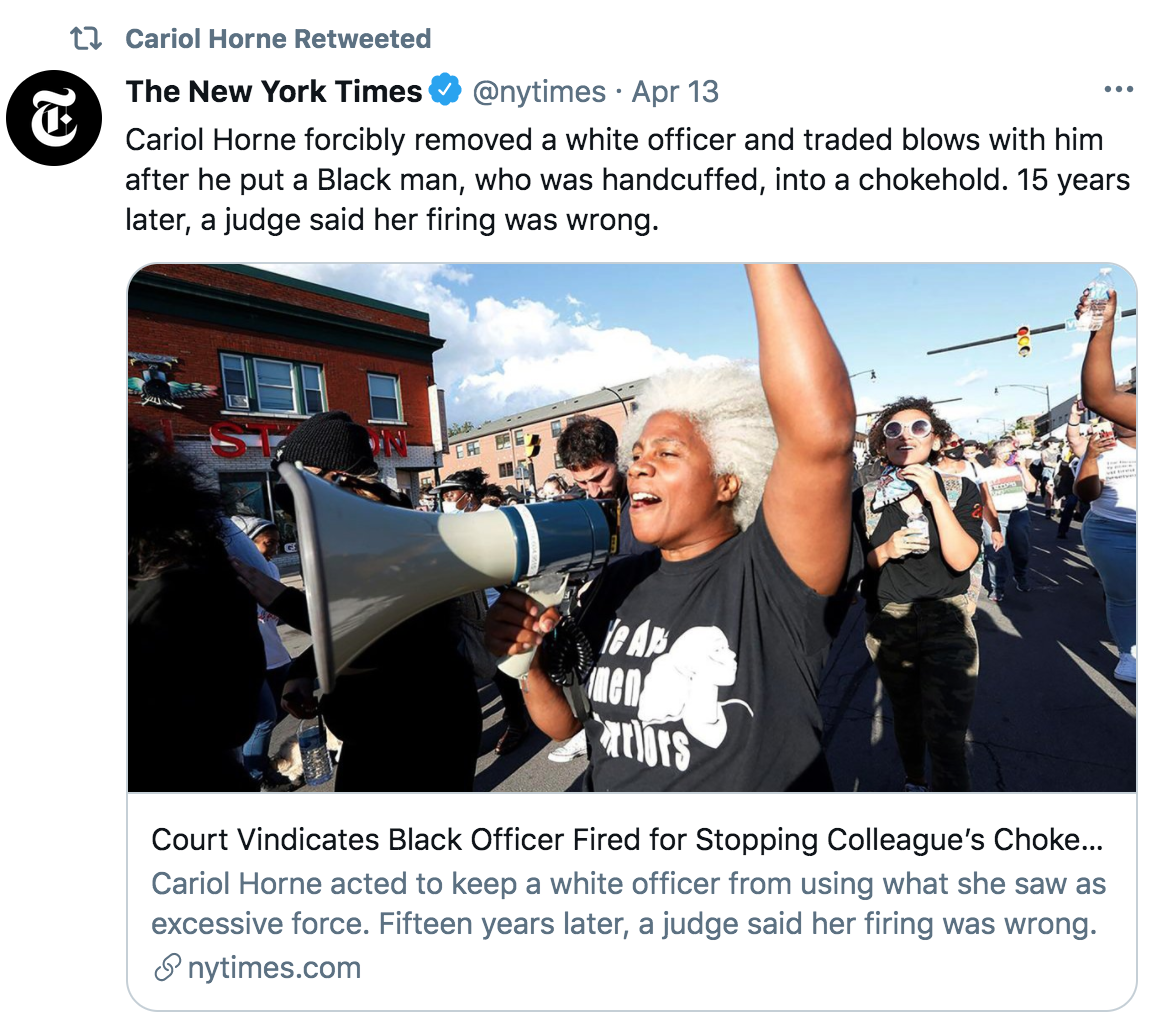Click the tweet line starting 'Cariol Horne forcibly removed'
The width and height of the screenshot is (1158, 1026).
[x=614, y=140]
